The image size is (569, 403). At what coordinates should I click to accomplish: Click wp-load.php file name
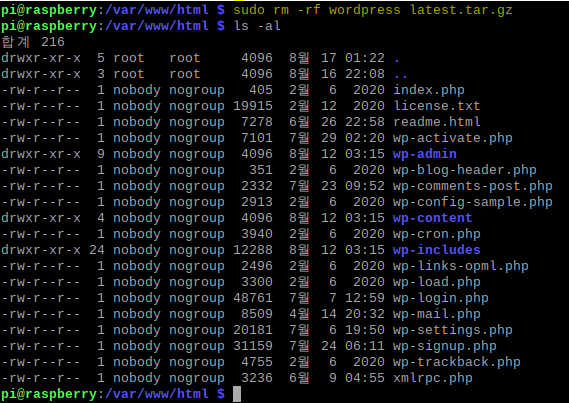pyautogui.click(x=437, y=282)
